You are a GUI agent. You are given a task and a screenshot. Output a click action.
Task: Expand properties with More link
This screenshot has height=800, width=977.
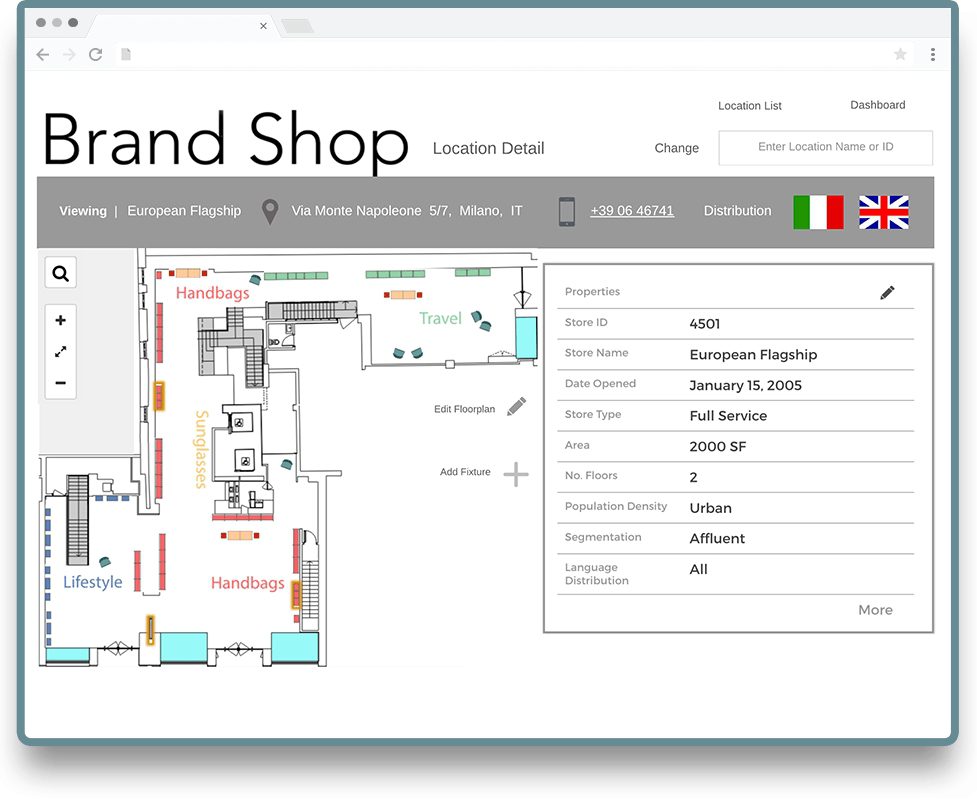tap(875, 610)
